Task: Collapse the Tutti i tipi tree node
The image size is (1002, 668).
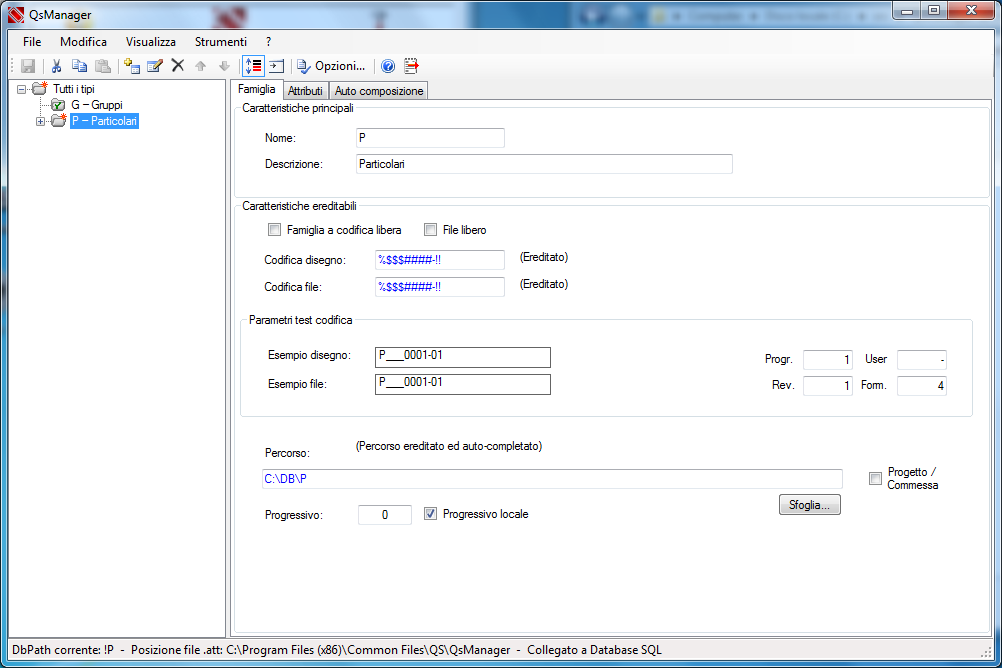Action: 22,89
